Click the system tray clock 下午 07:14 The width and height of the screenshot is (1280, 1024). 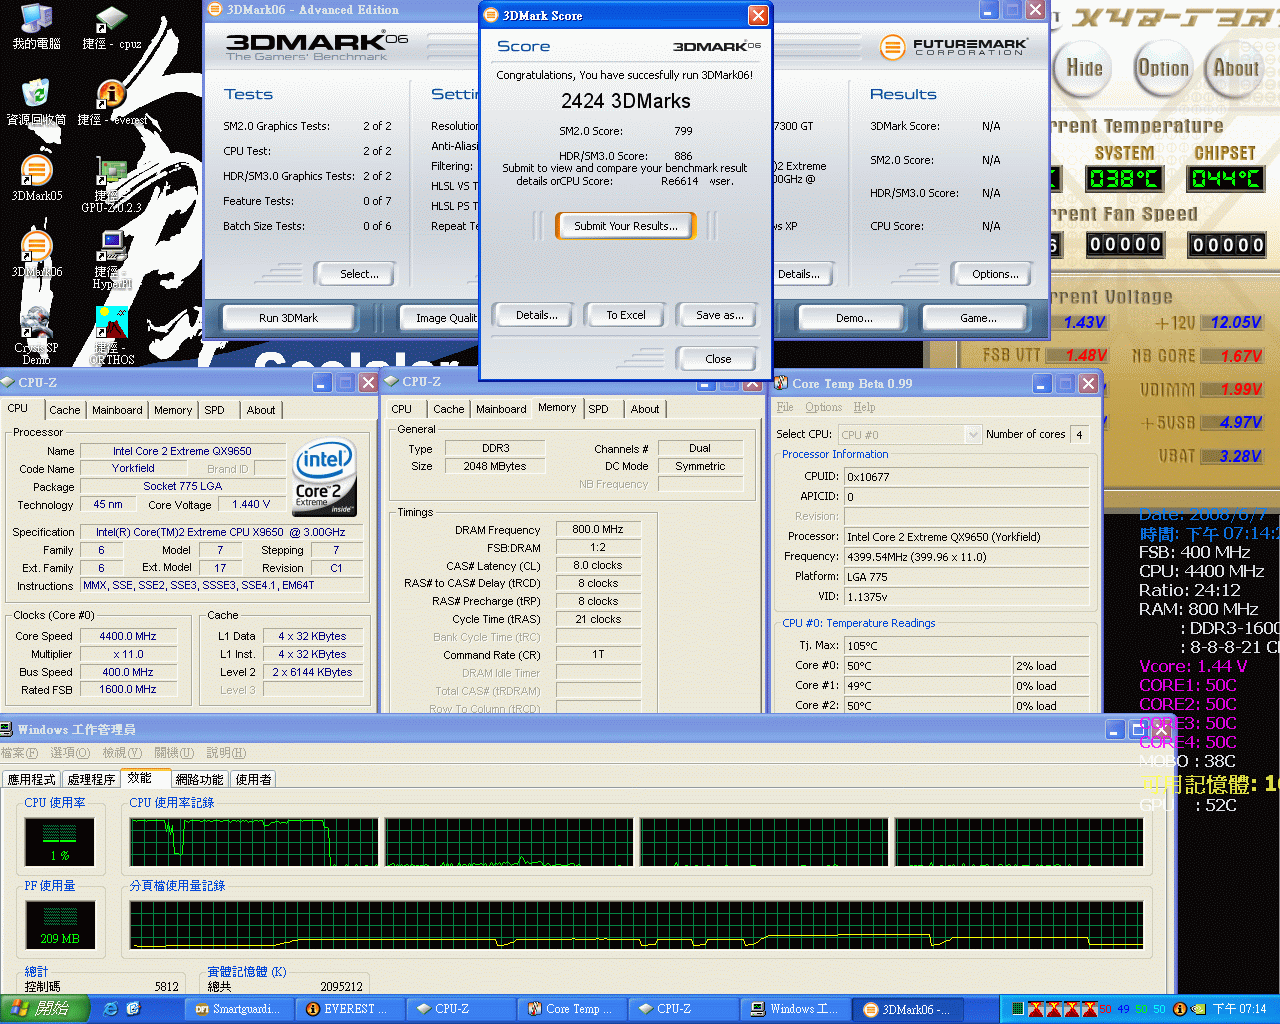[x=1240, y=1009]
